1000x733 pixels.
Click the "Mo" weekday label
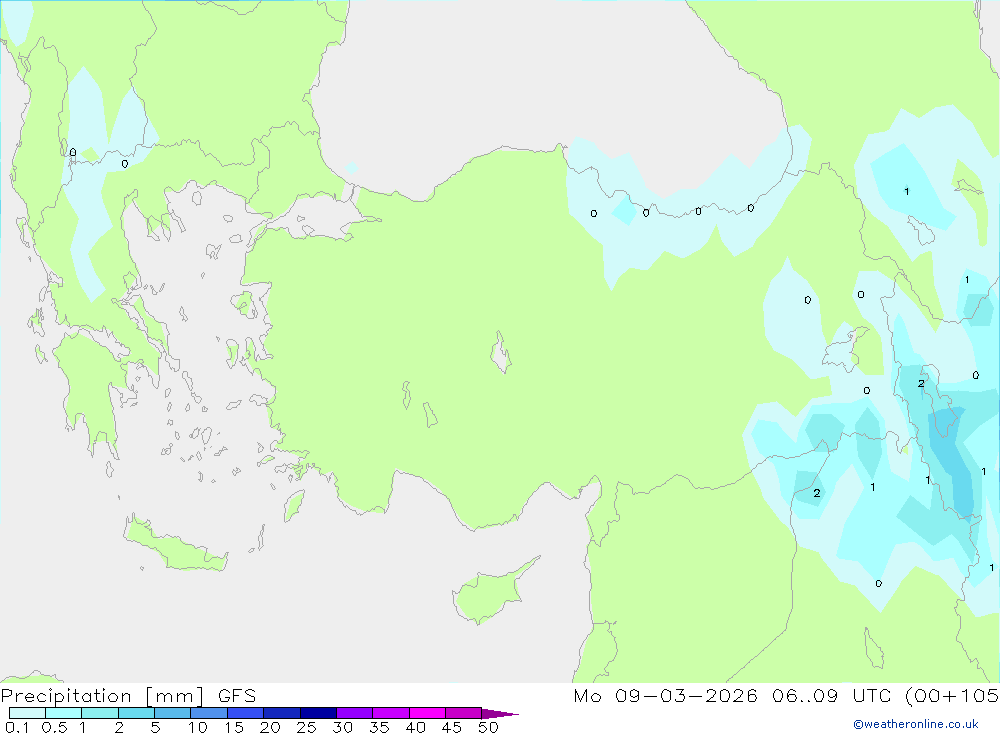click(587, 695)
